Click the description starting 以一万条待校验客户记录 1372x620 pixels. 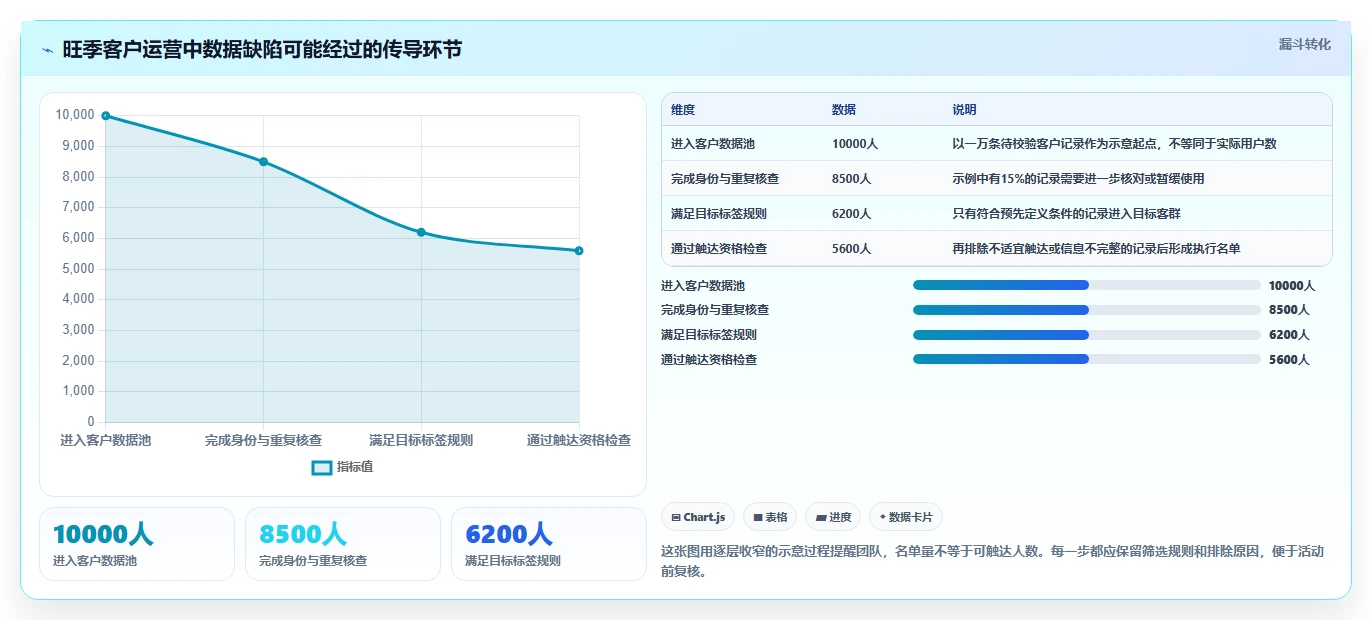(x=1114, y=144)
